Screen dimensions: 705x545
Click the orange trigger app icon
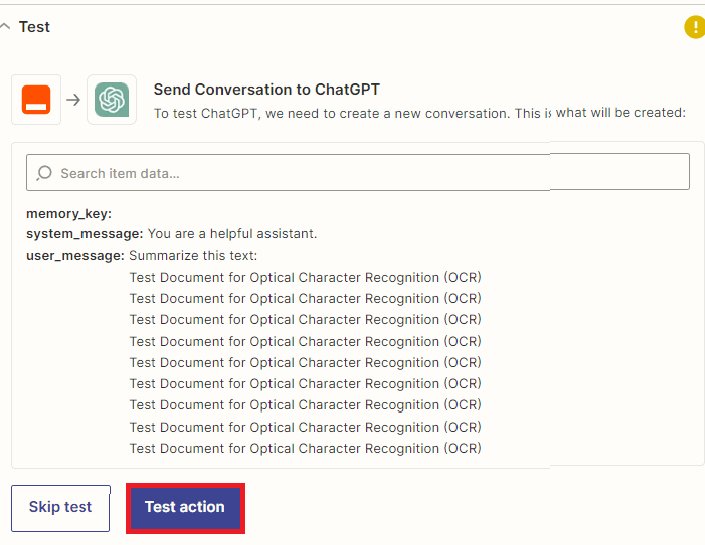point(36,99)
